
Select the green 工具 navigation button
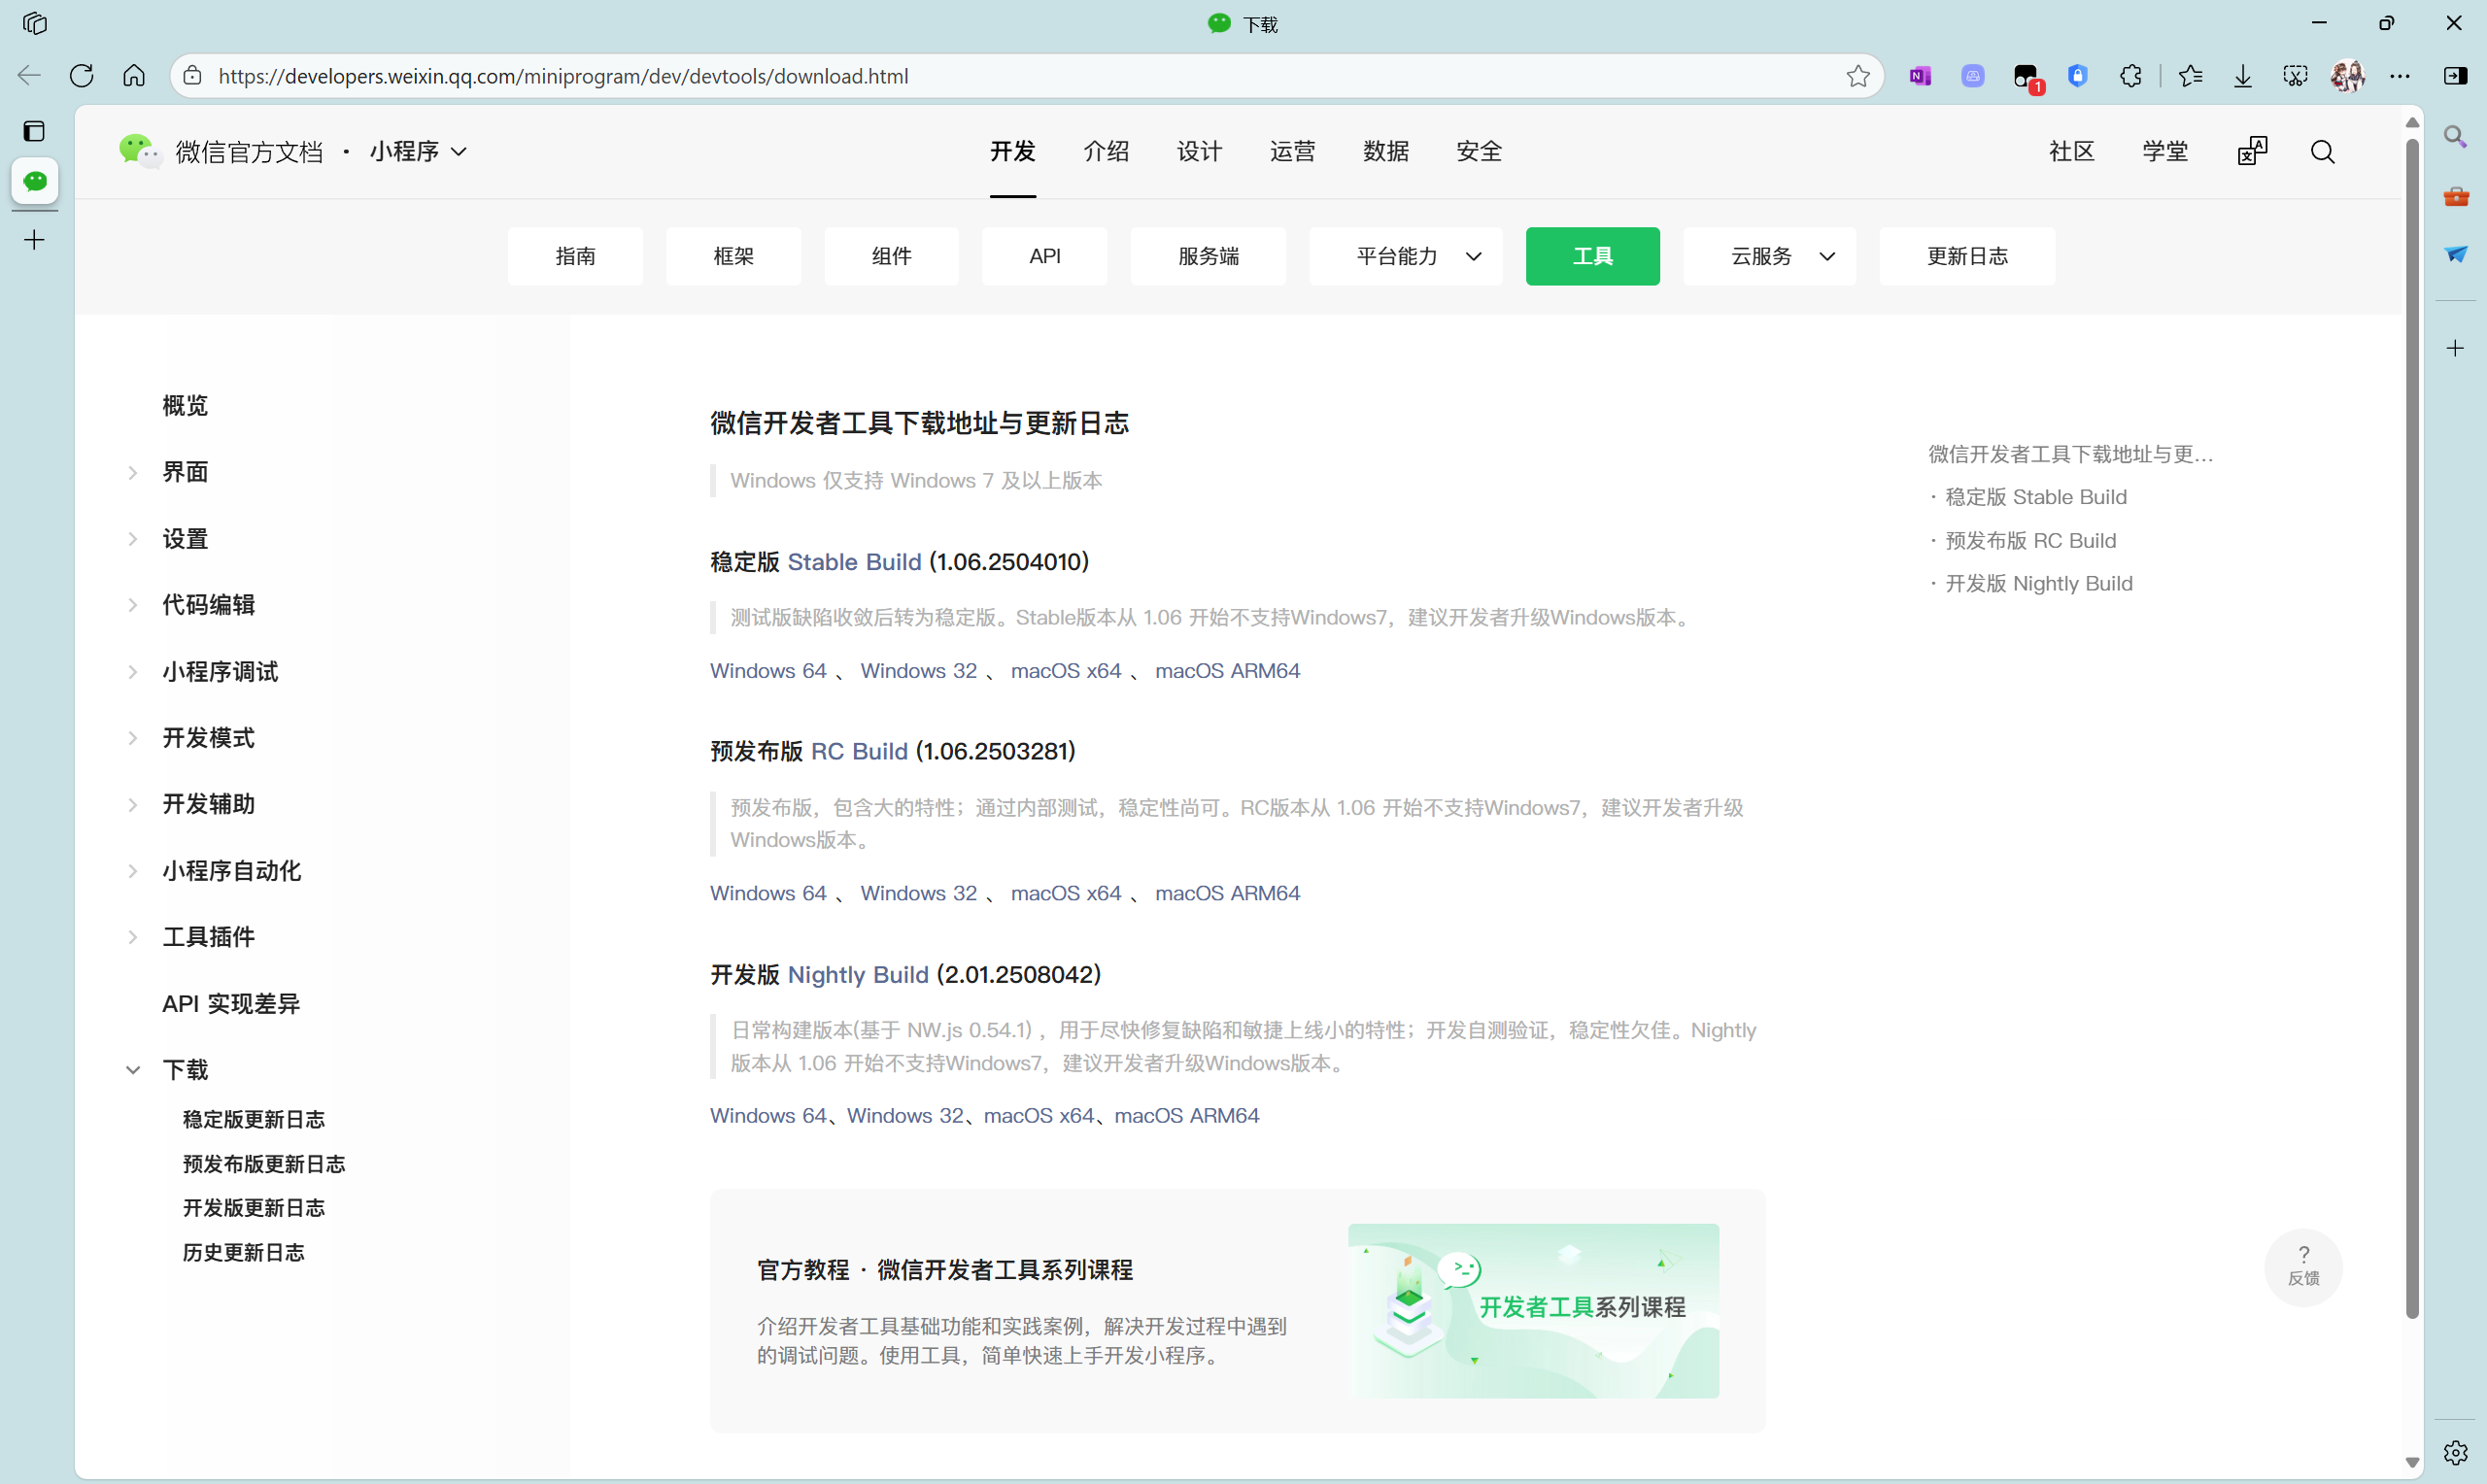pyautogui.click(x=1593, y=256)
